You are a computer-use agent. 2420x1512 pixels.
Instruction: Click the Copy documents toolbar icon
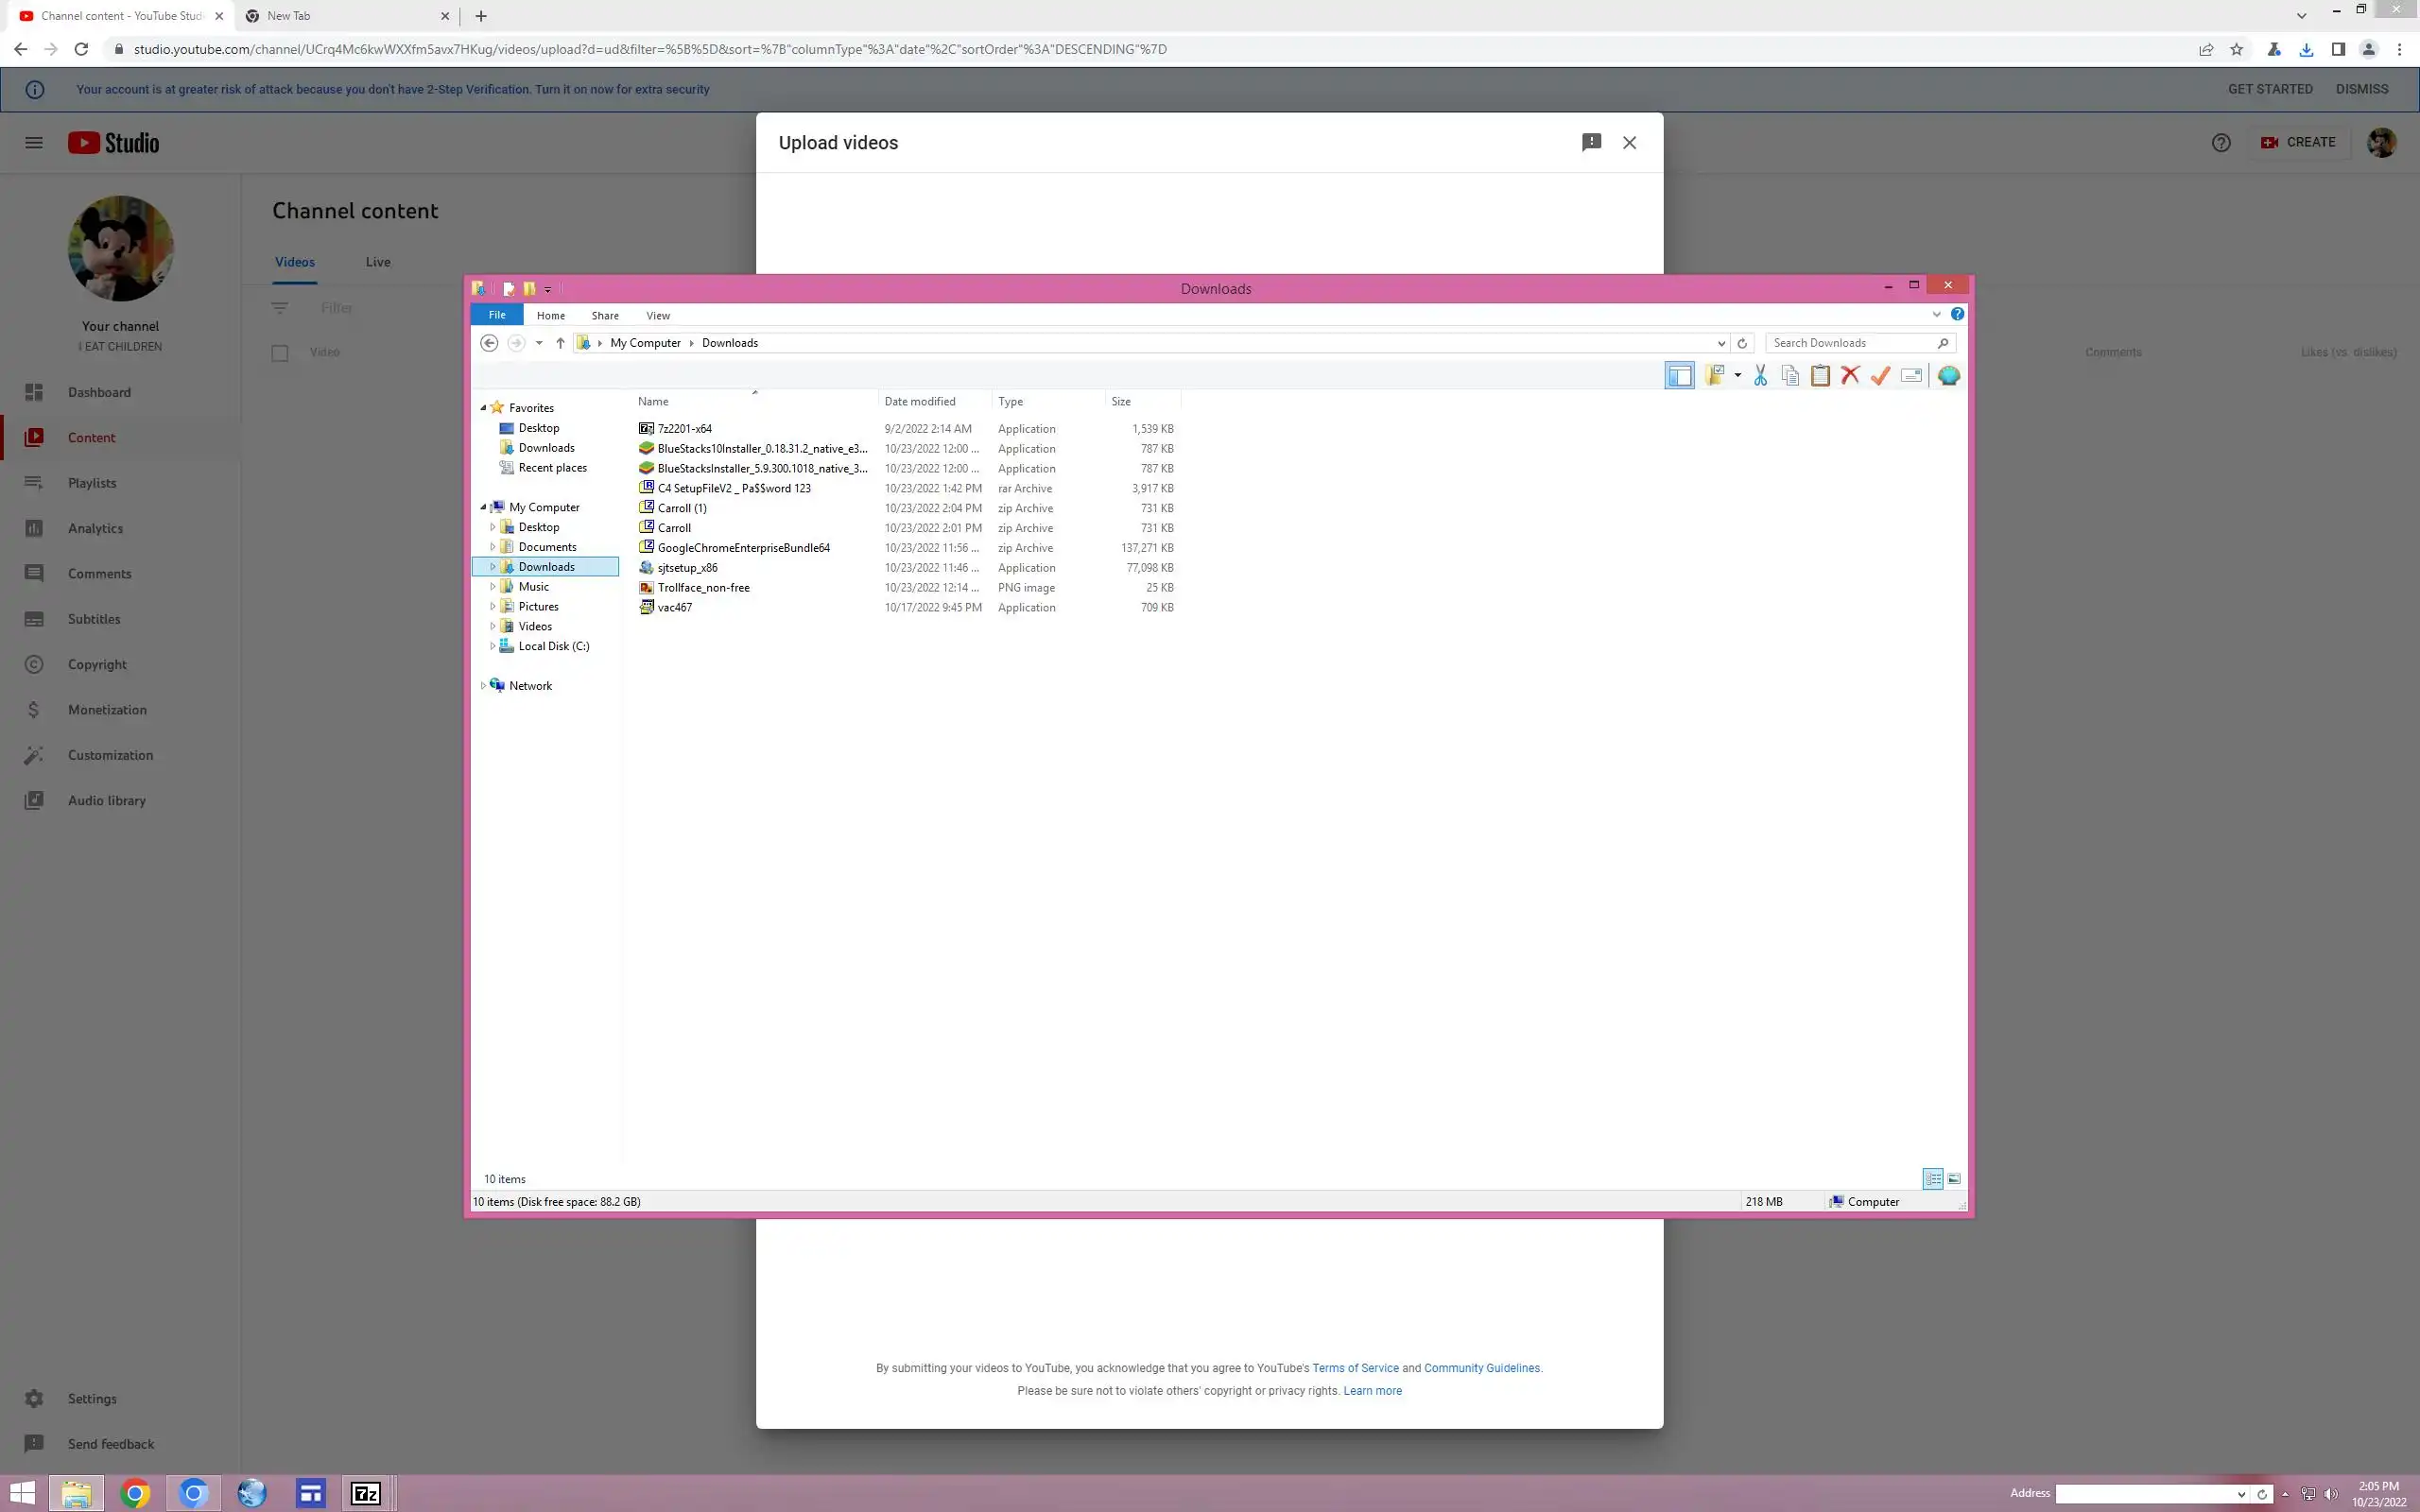pyautogui.click(x=1790, y=376)
